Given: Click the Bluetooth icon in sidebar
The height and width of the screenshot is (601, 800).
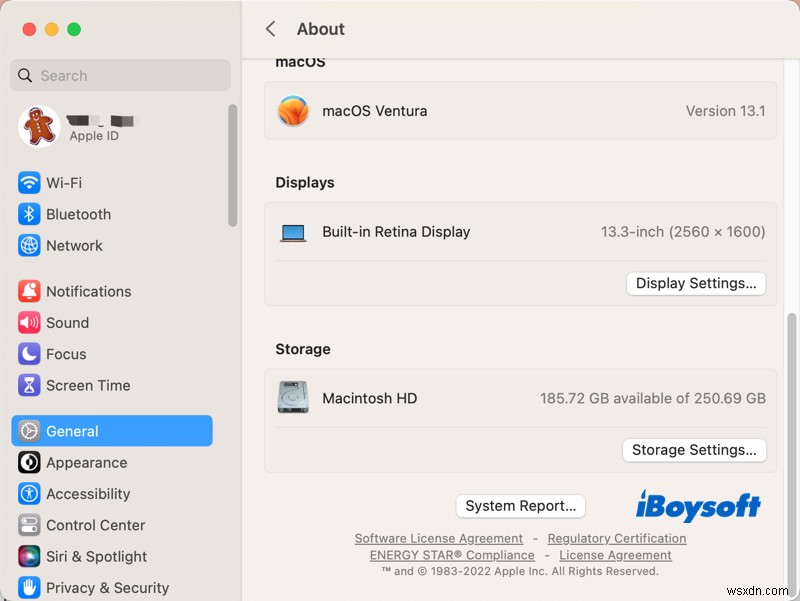Looking at the screenshot, I should tap(29, 214).
